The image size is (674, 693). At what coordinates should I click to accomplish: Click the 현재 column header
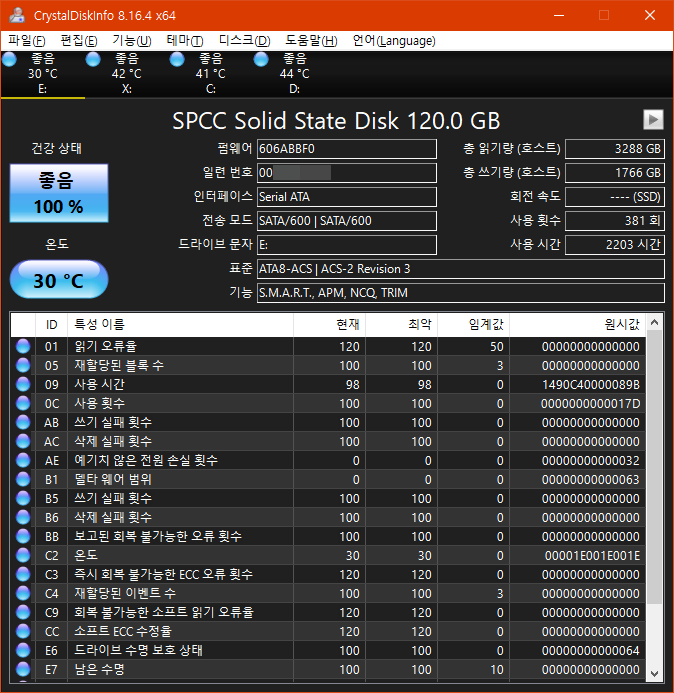(329, 324)
